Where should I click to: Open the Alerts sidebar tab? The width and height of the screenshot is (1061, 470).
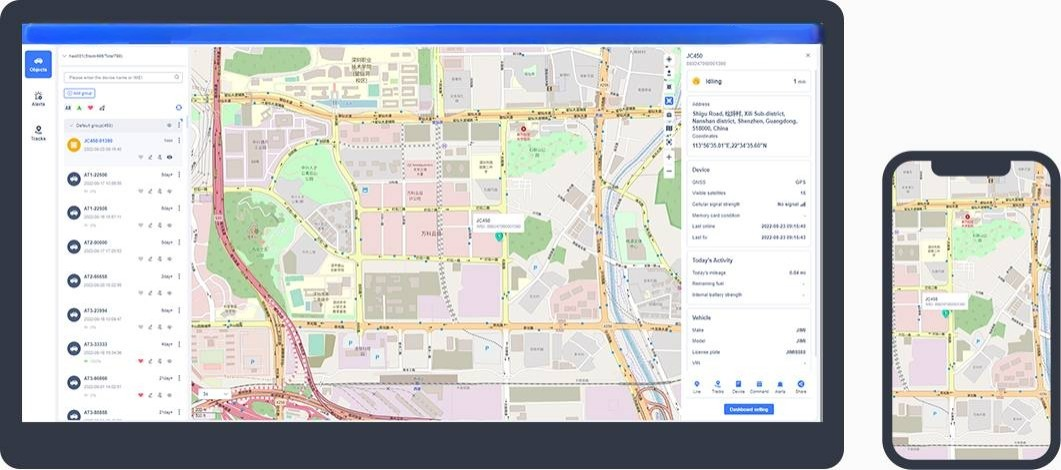tap(38, 98)
